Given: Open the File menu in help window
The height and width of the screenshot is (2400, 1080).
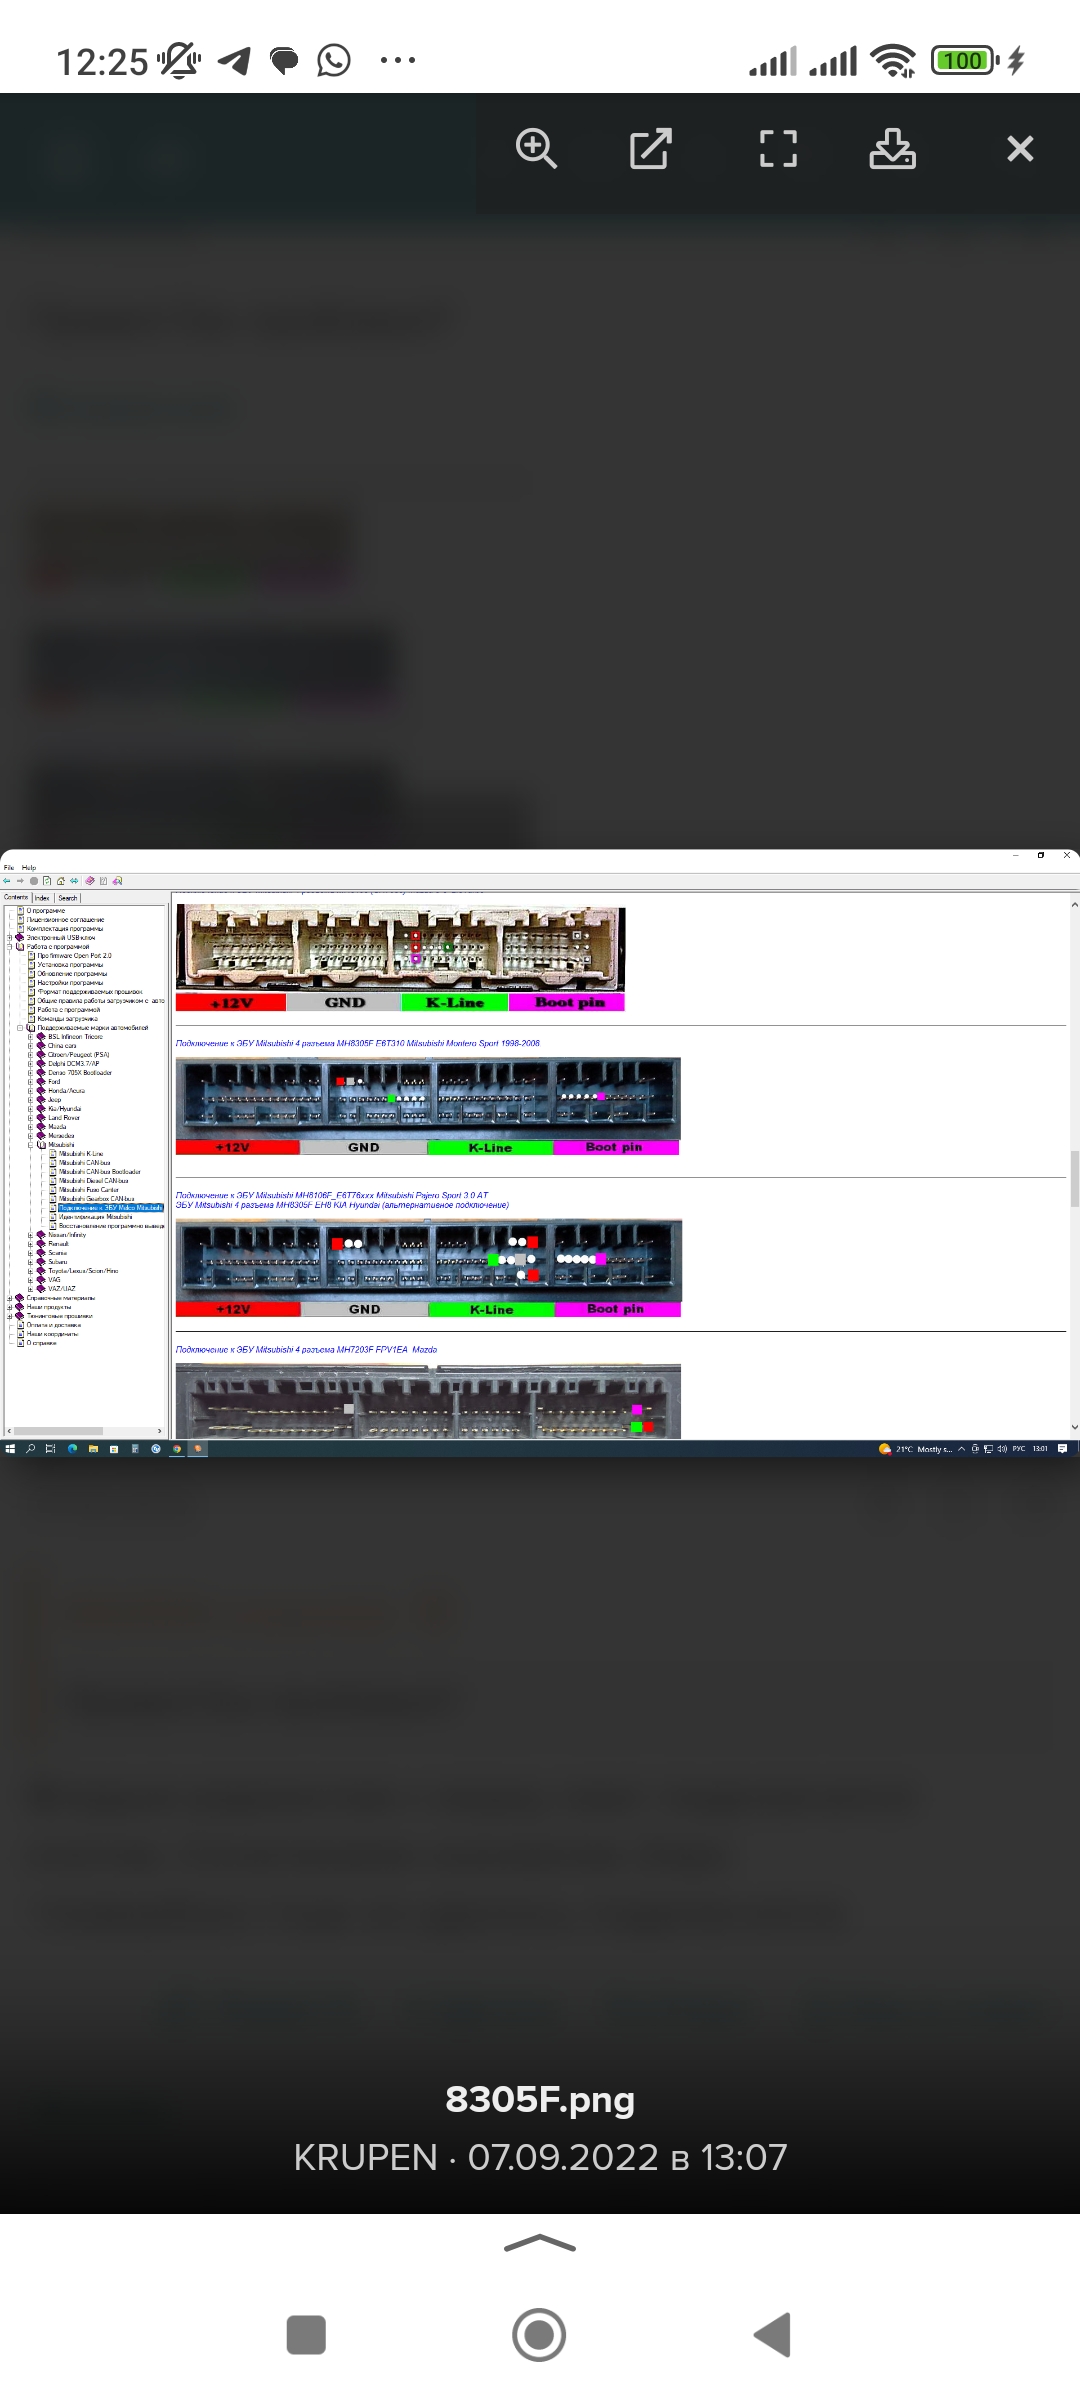Looking at the screenshot, I should (9, 868).
